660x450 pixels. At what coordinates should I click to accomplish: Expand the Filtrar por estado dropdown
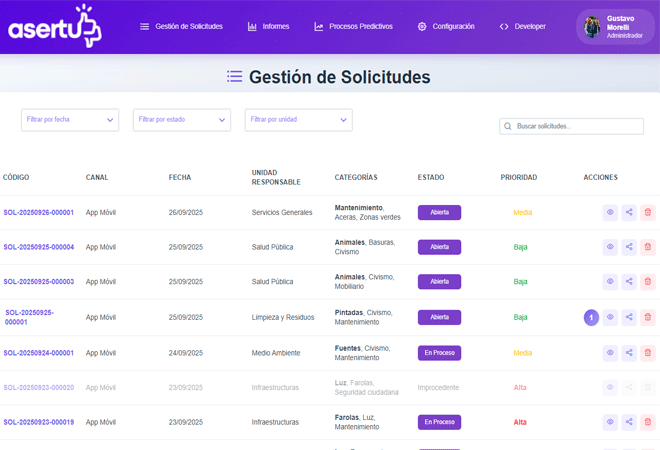tap(182, 120)
